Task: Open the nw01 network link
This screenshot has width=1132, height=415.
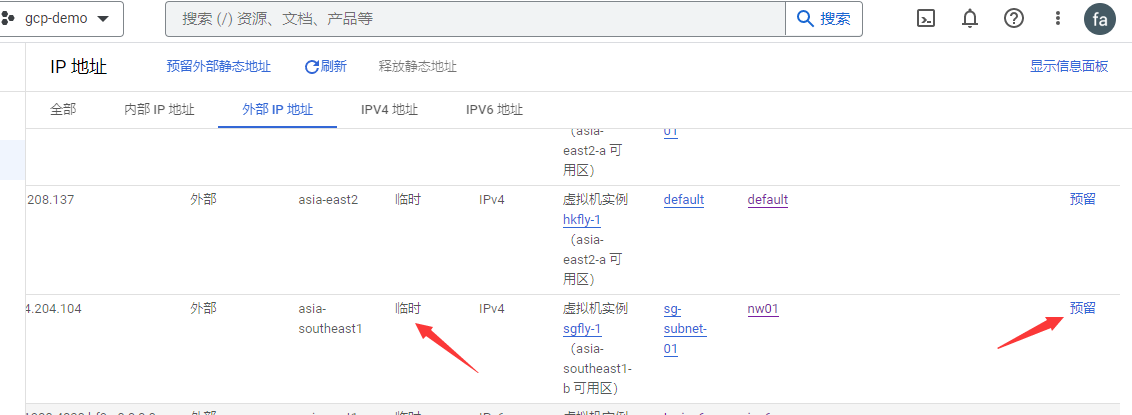Action: point(763,309)
